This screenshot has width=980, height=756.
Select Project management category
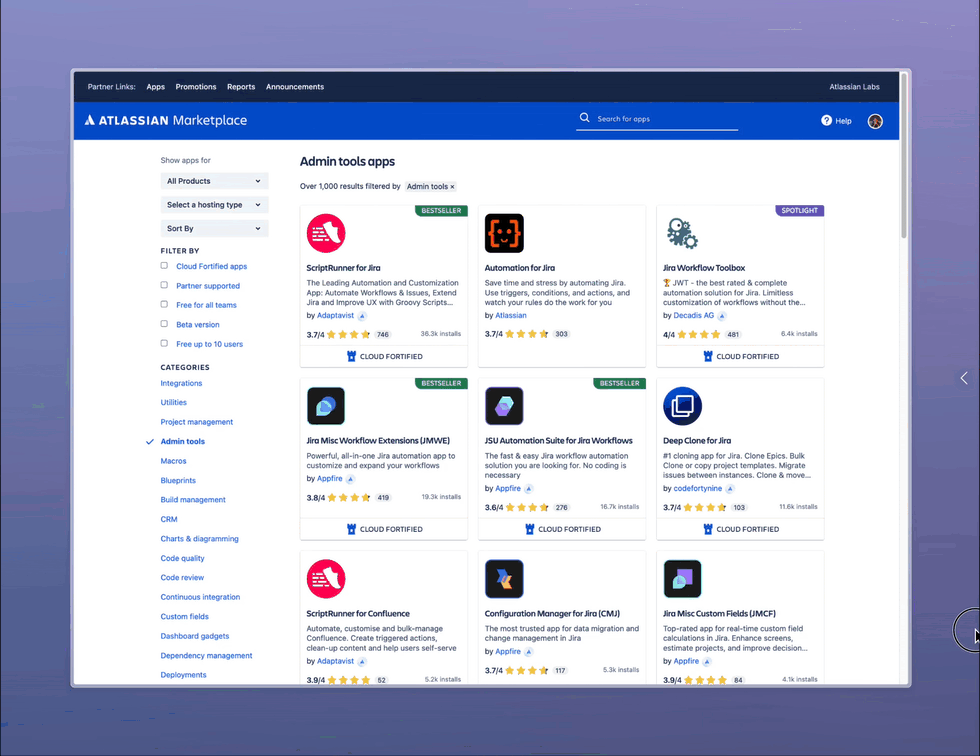click(197, 422)
